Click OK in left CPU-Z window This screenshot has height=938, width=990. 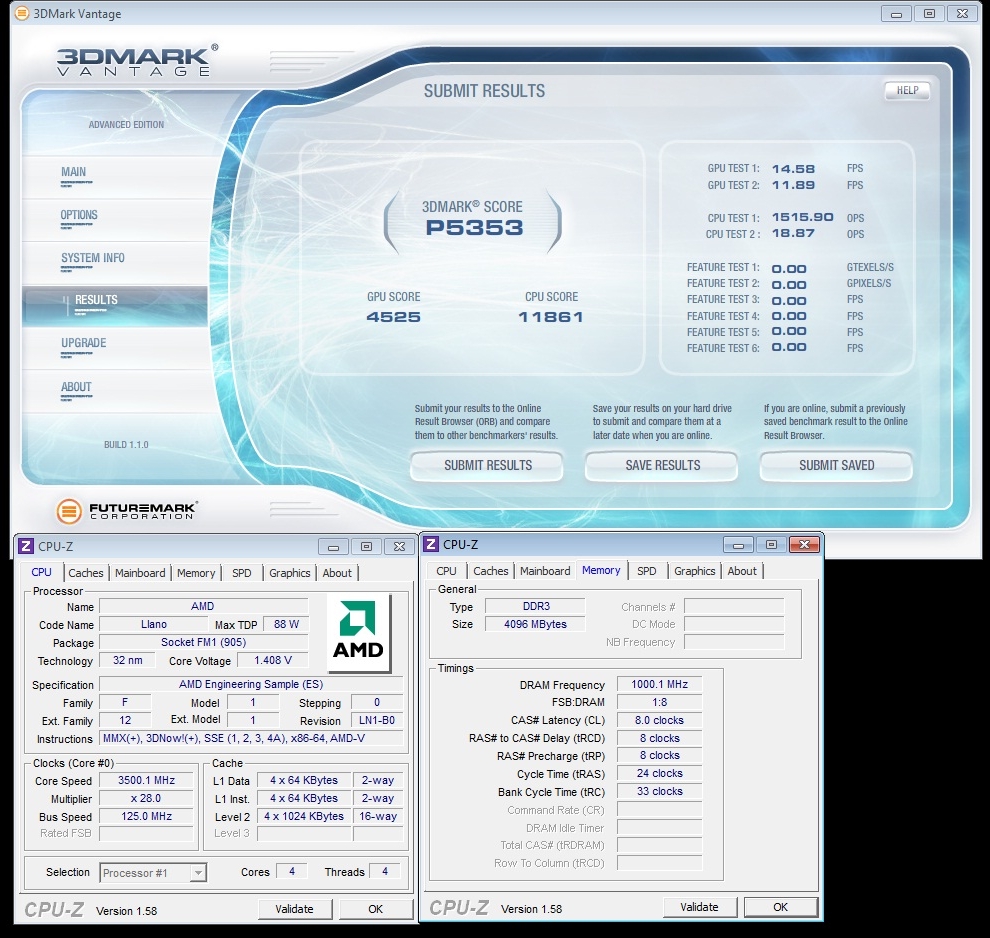click(376, 909)
